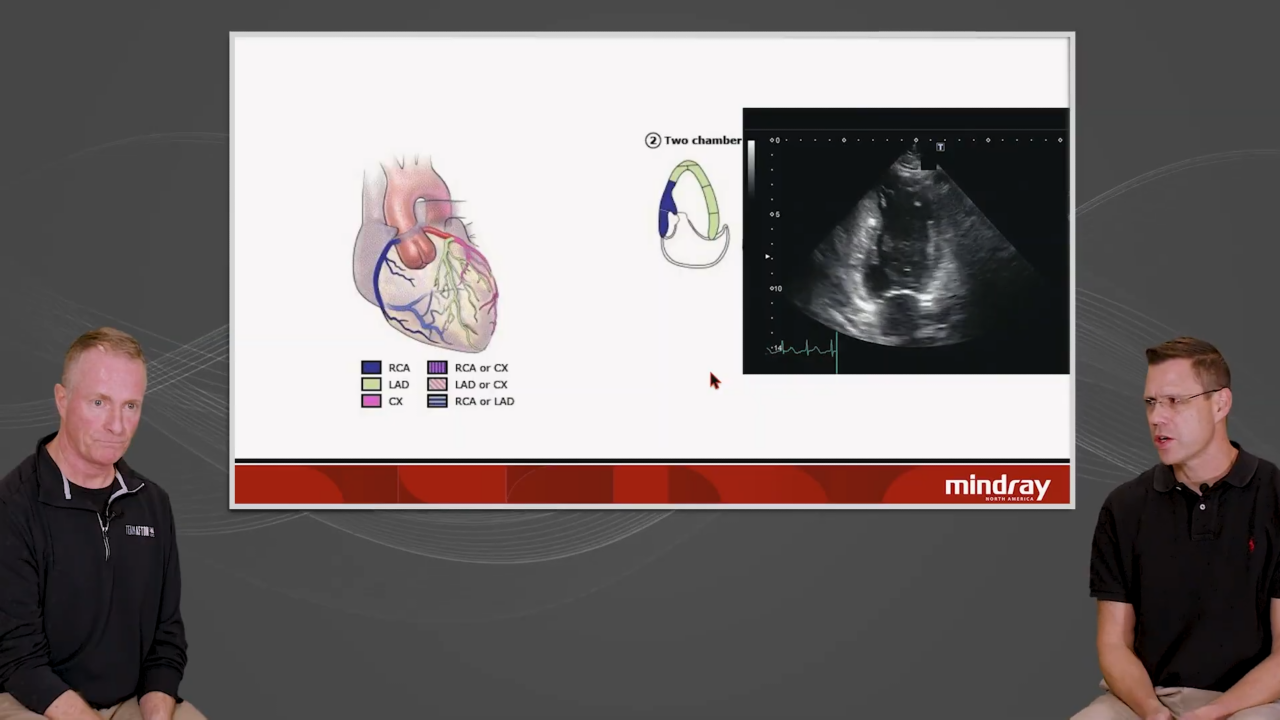The image size is (1280, 720).
Task: Click the depth 10 marker on scale
Action: point(775,288)
